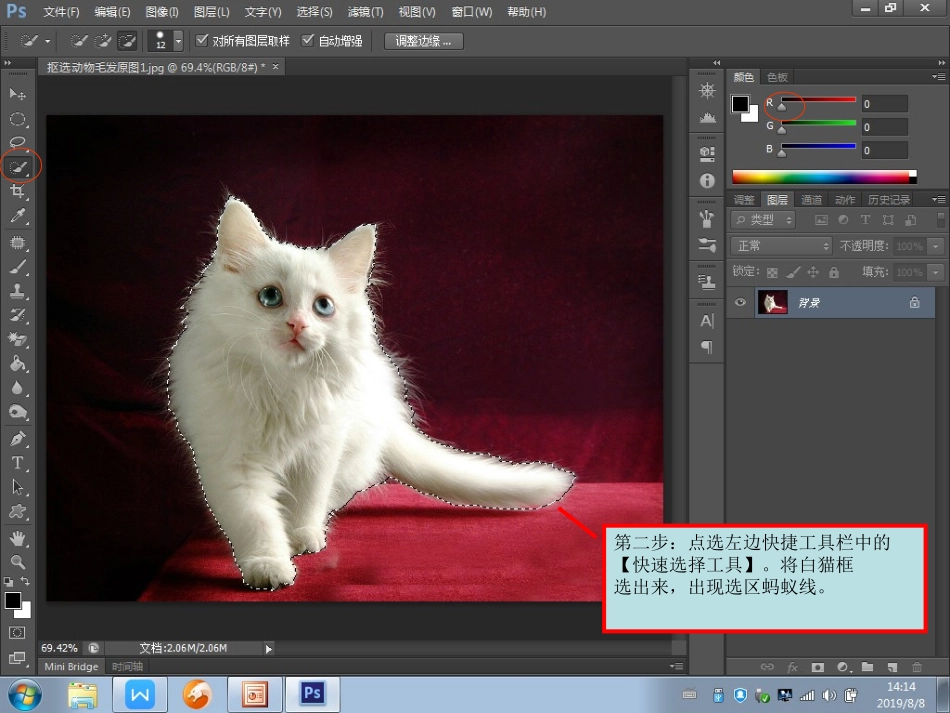
Task: Open the 类型 layer filter dropdown
Action: click(x=763, y=220)
